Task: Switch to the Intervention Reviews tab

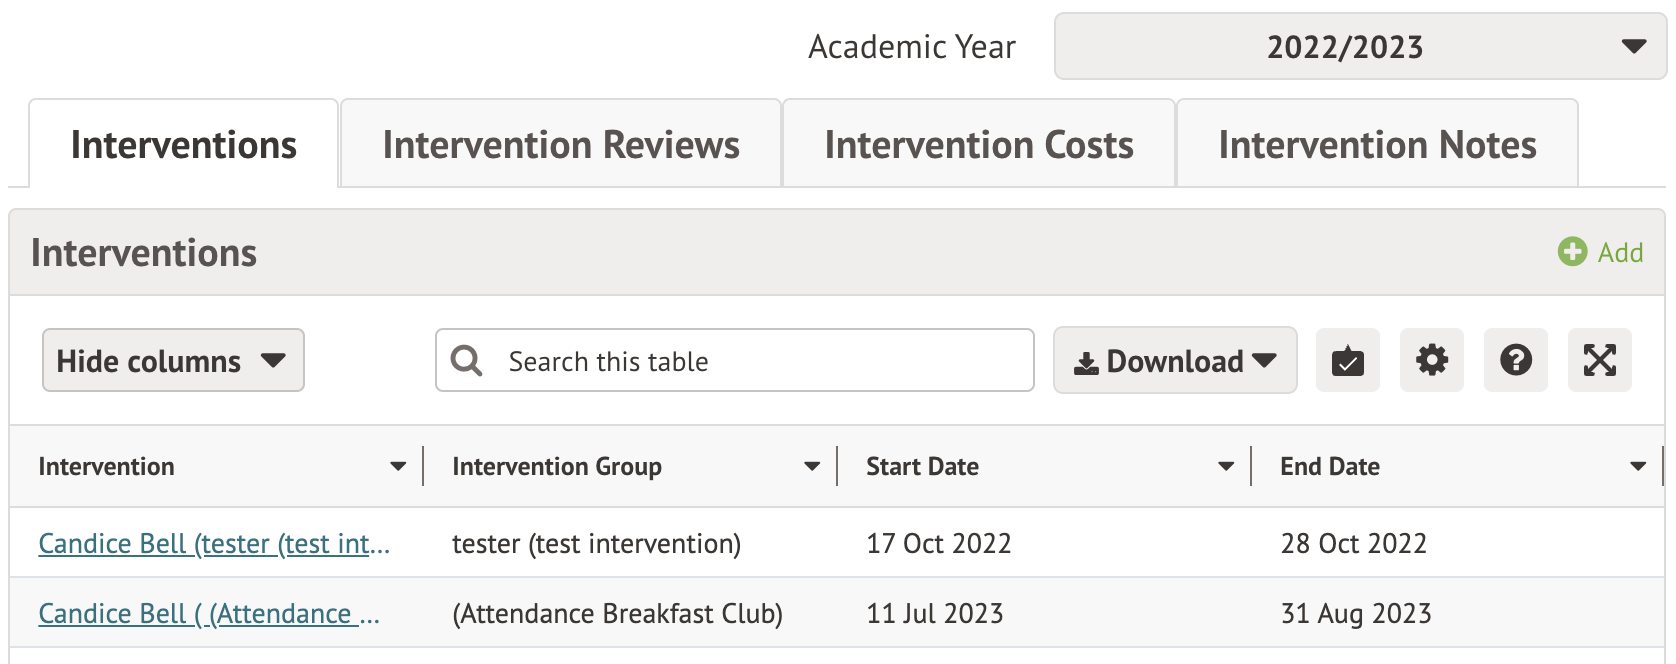Action: [561, 145]
